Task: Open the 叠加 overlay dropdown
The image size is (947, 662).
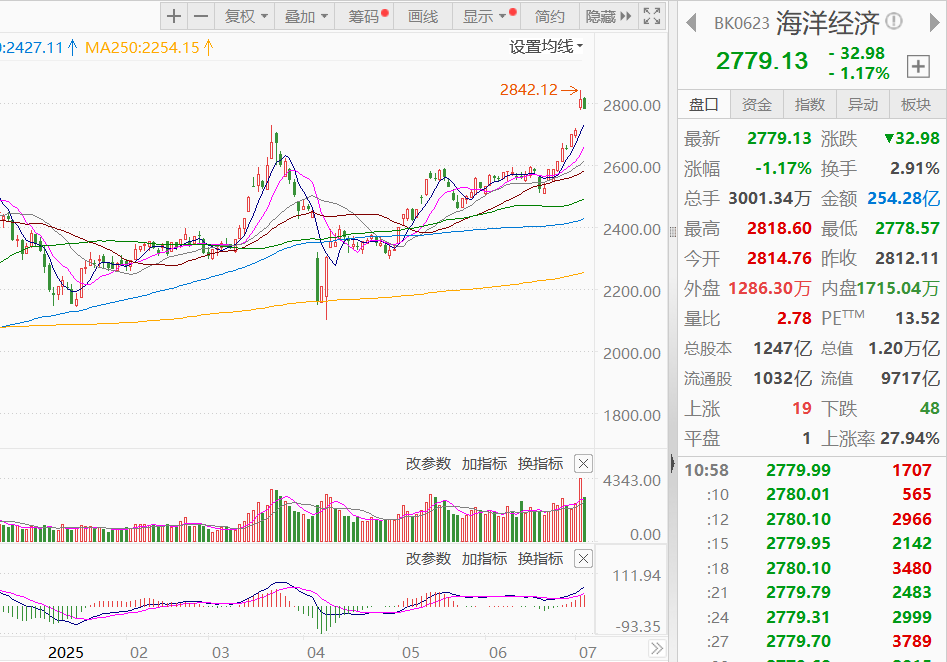Action: pyautogui.click(x=306, y=16)
